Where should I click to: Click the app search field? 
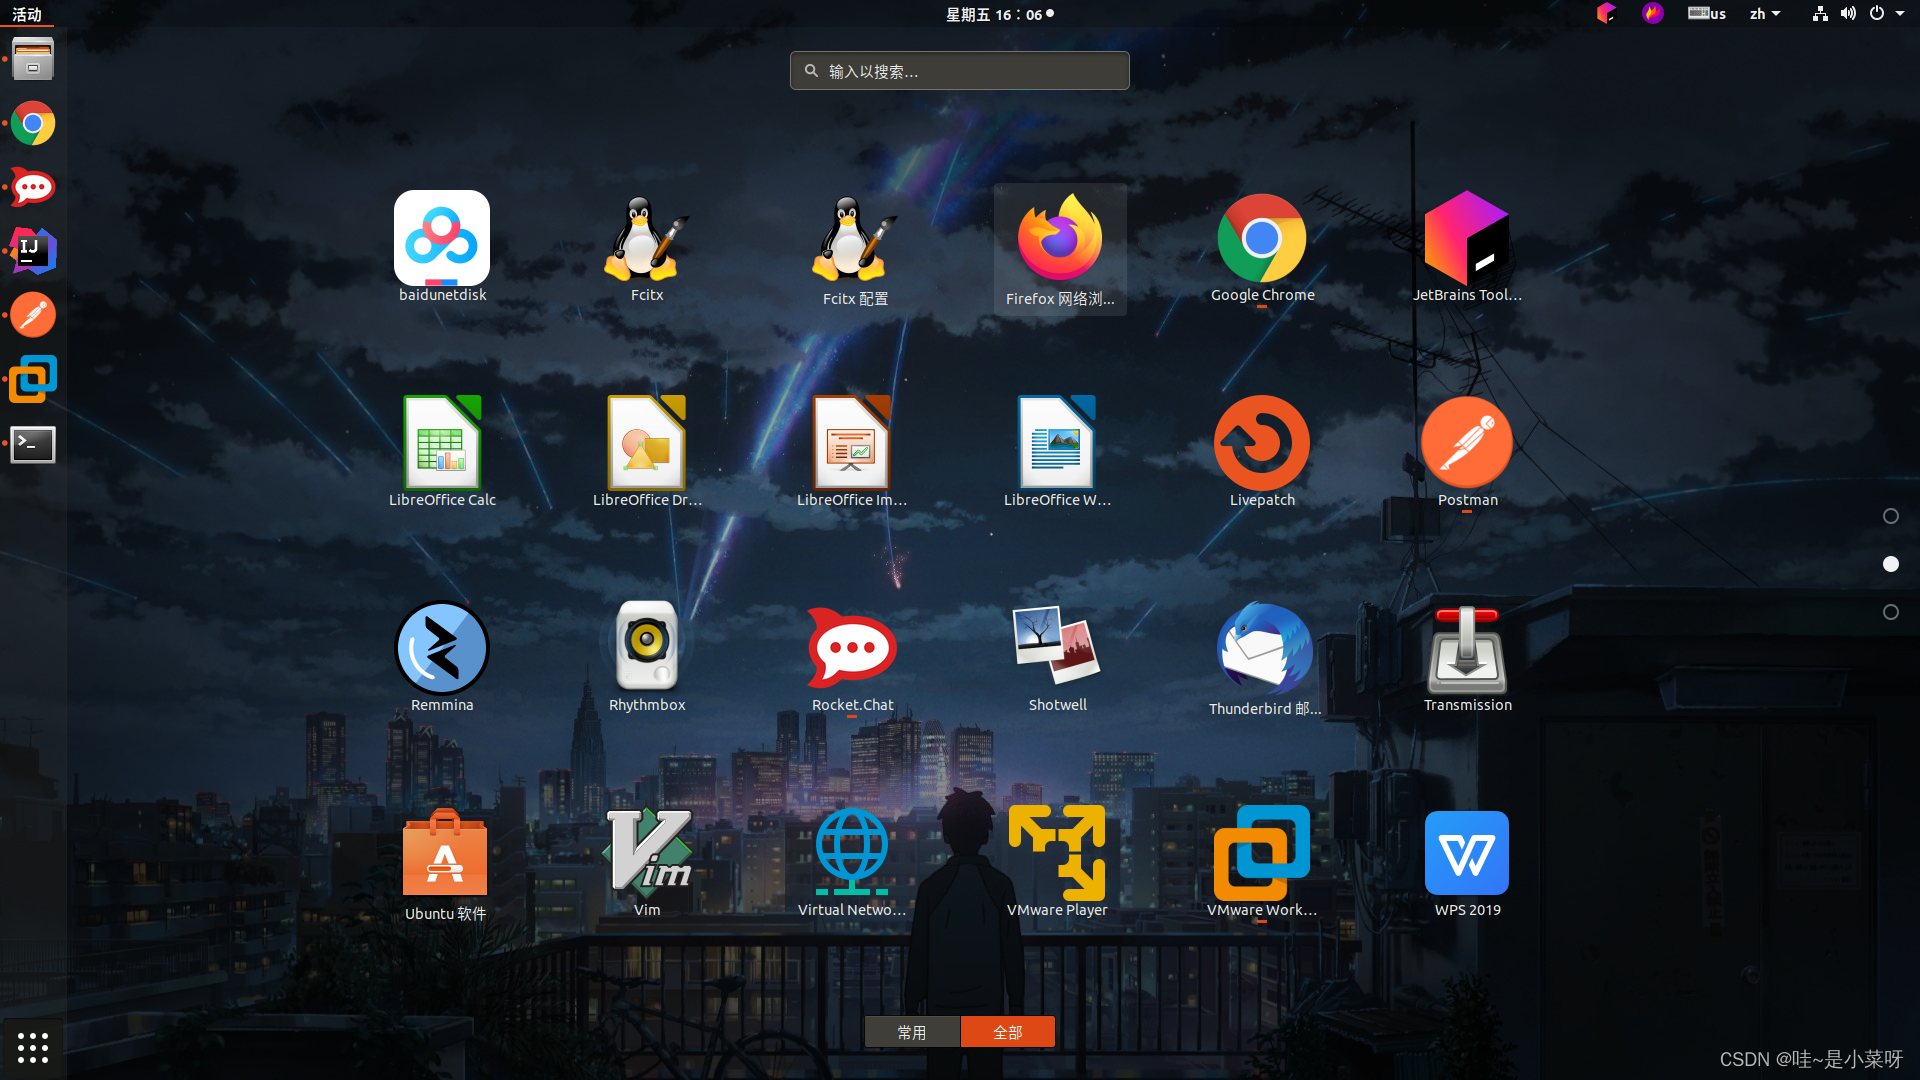(x=960, y=71)
